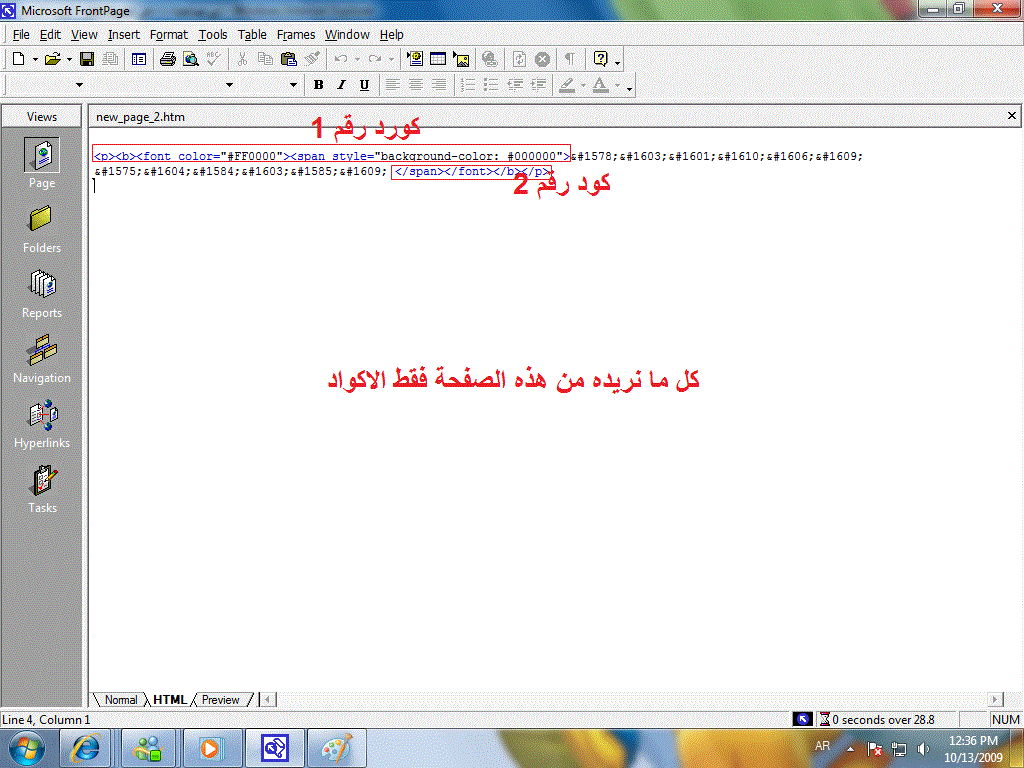Switch to the Preview tab

(x=220, y=700)
